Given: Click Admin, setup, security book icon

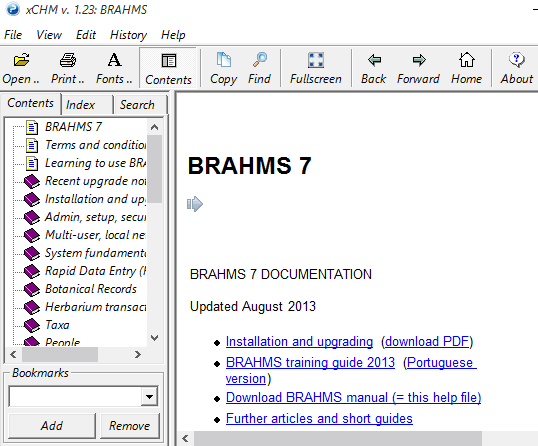Looking at the screenshot, I should click(32, 217).
